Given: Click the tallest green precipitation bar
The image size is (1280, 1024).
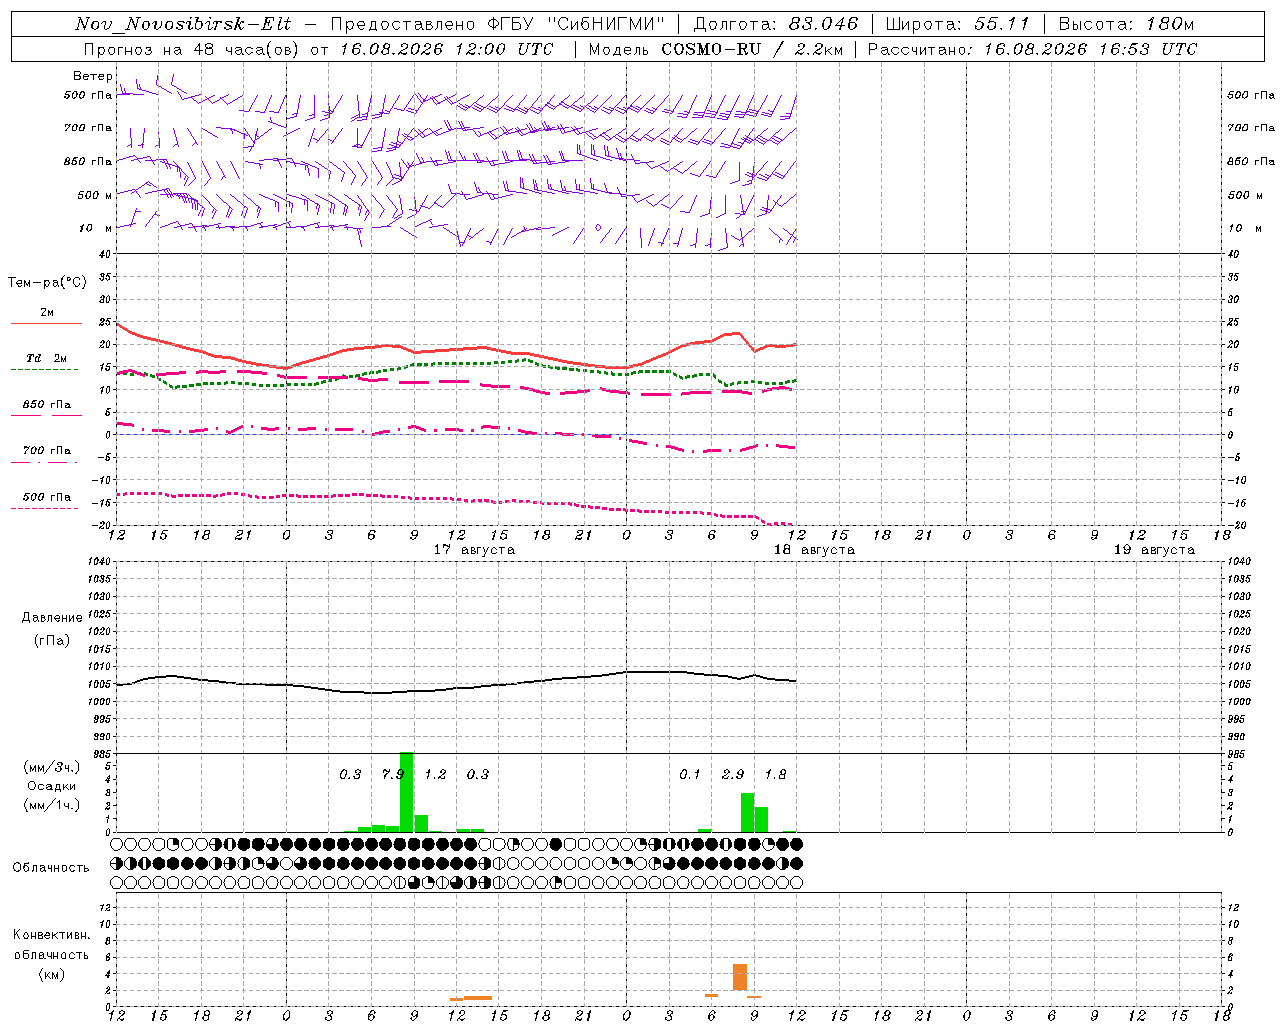Looking at the screenshot, I should click(x=407, y=792).
